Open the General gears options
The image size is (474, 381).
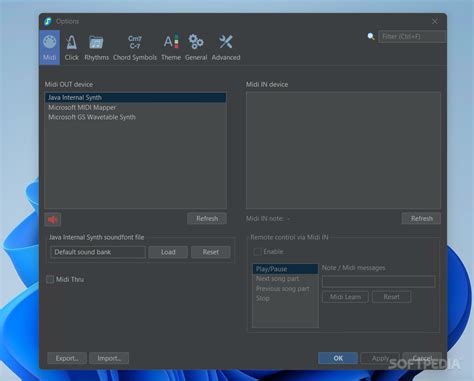(x=196, y=47)
